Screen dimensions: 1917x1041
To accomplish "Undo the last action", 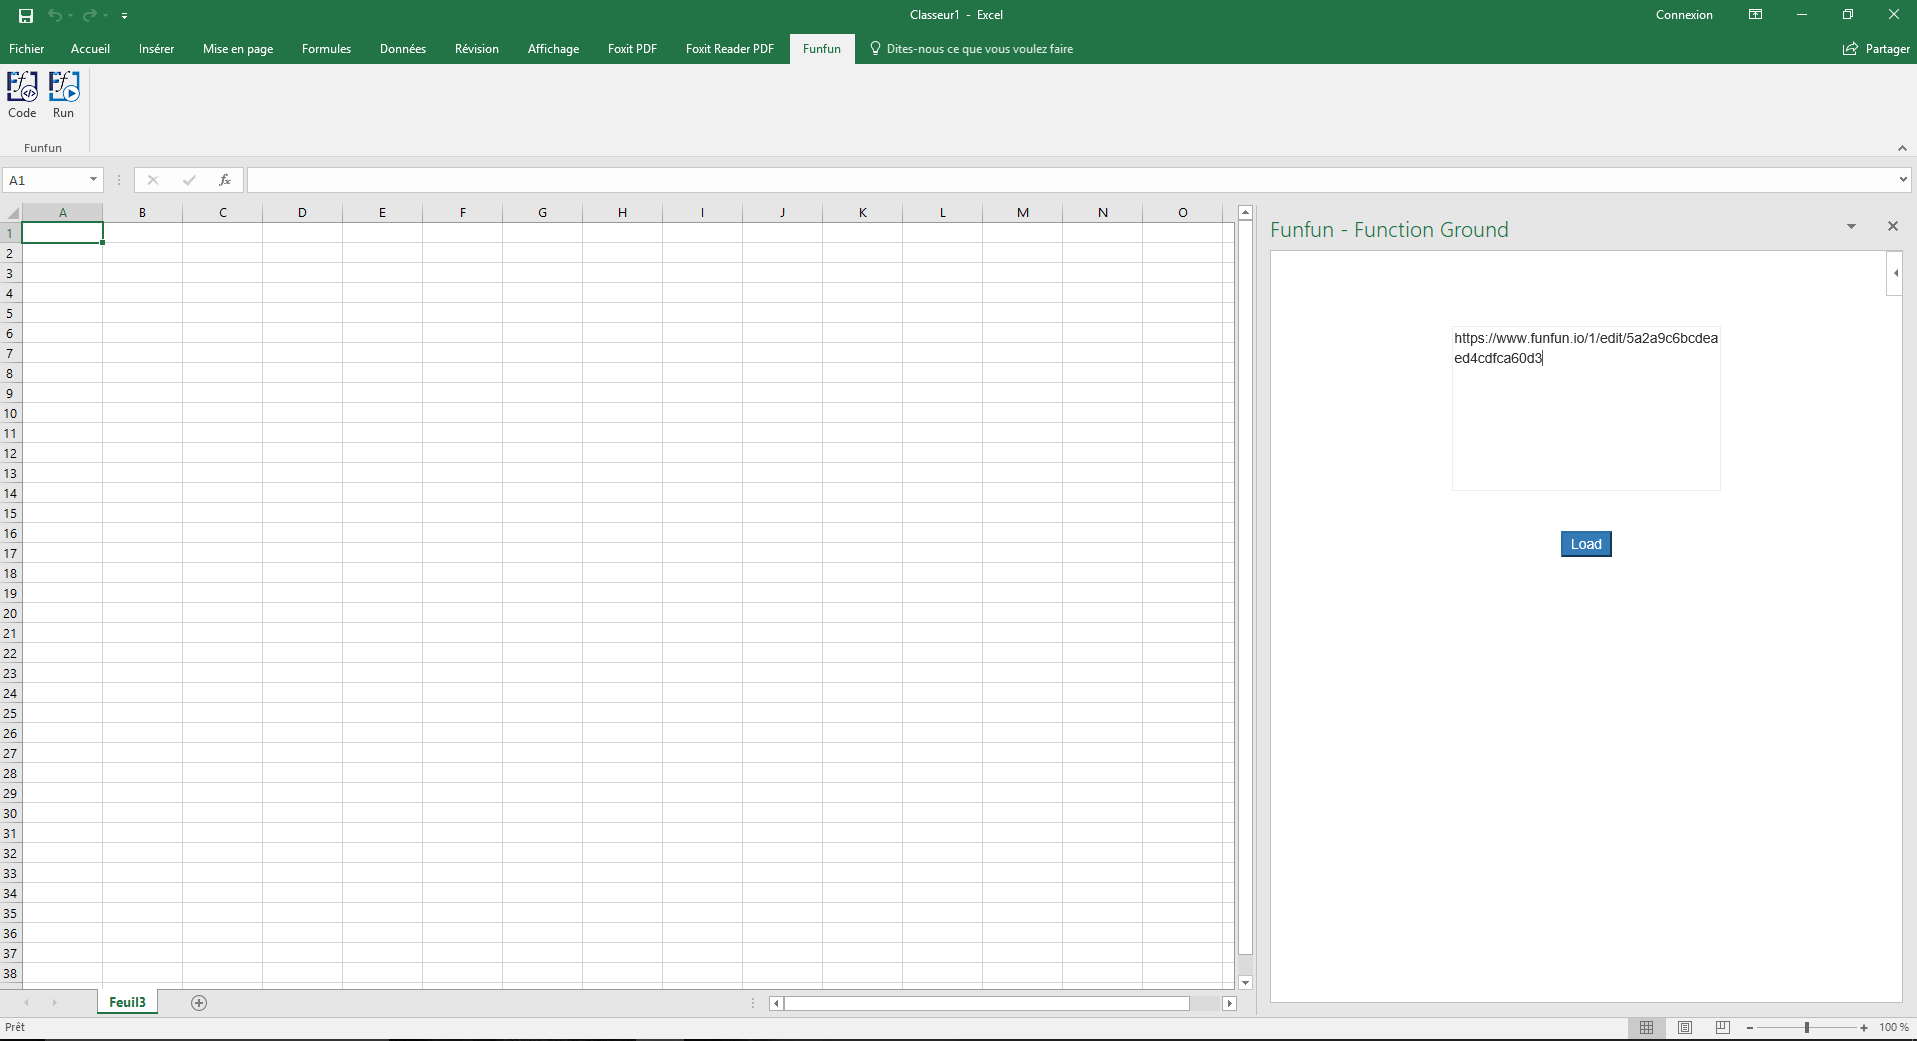I will click(55, 15).
